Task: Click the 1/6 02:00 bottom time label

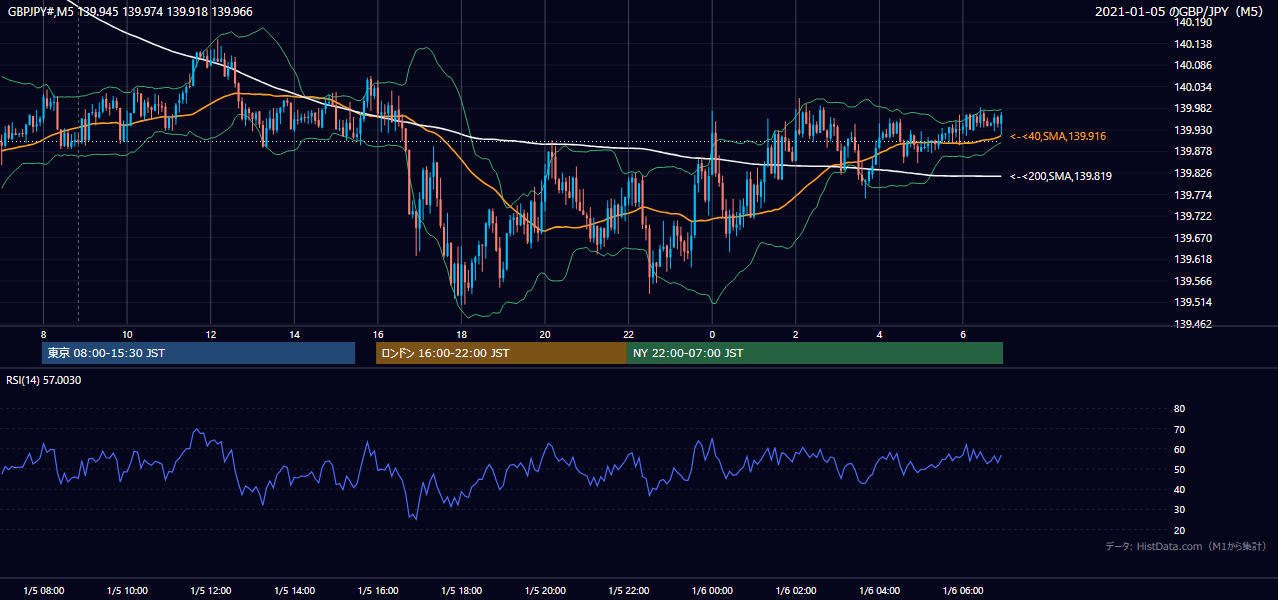Action: click(796, 591)
